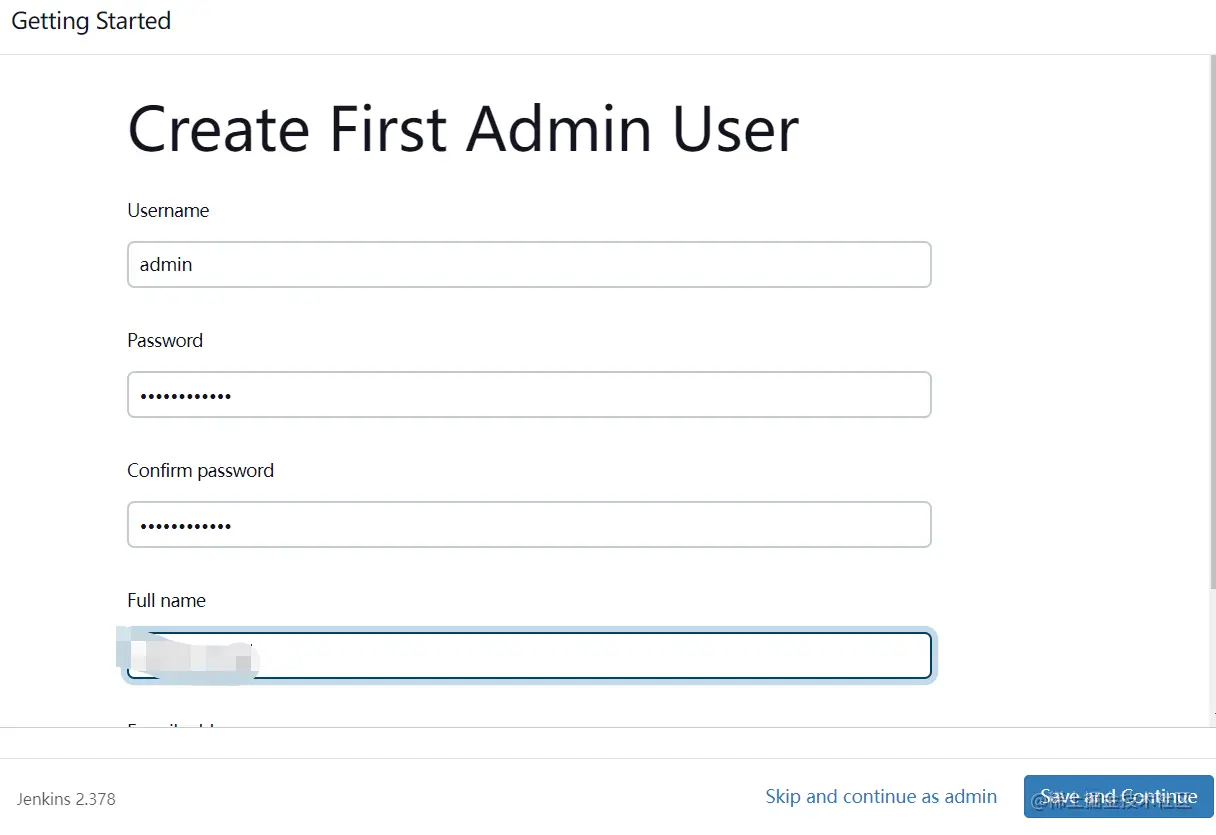Click the Confirm password input field
The height and width of the screenshot is (835, 1216).
click(x=529, y=525)
